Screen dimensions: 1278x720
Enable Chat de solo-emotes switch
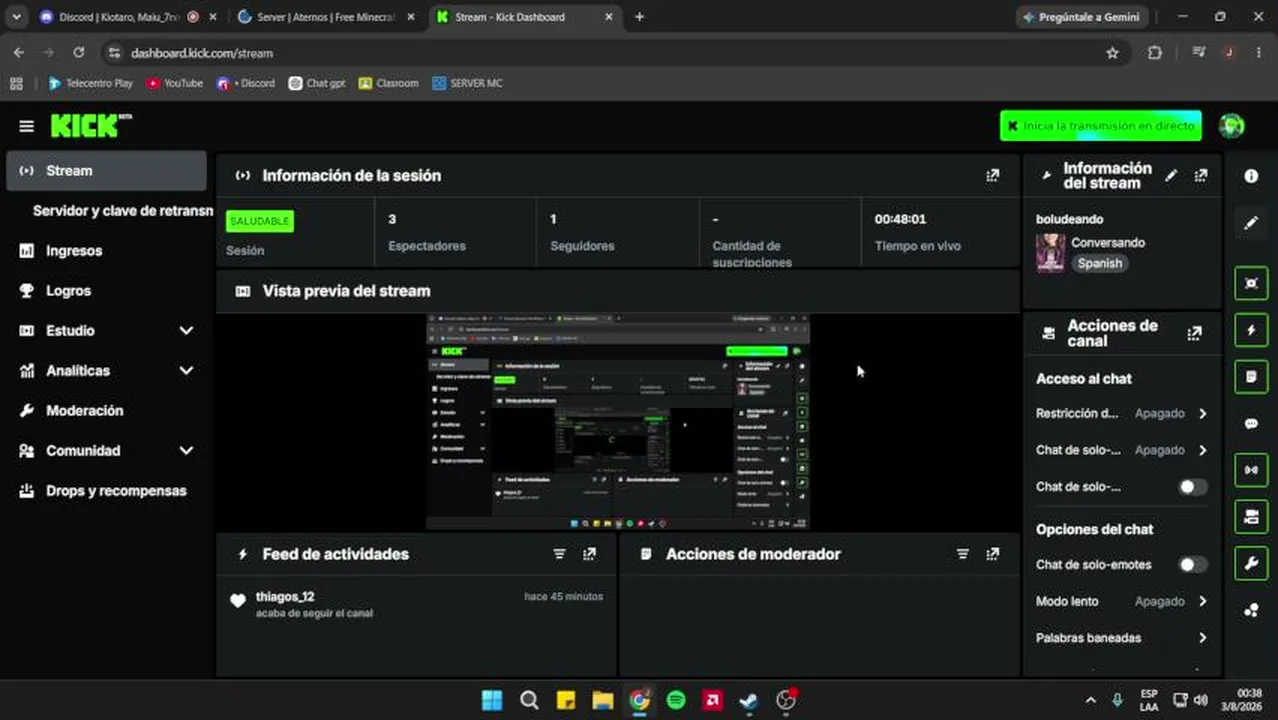click(1191, 565)
